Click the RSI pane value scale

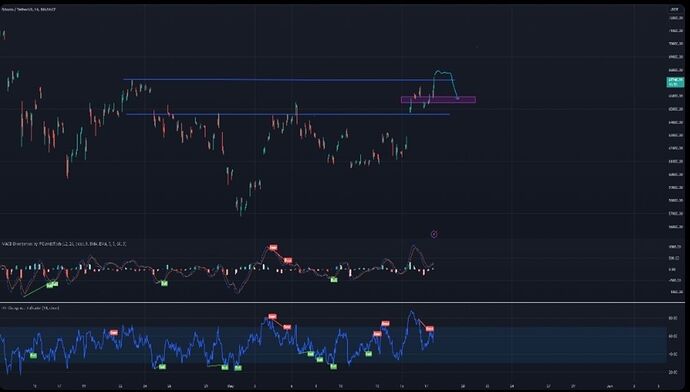[675, 344]
